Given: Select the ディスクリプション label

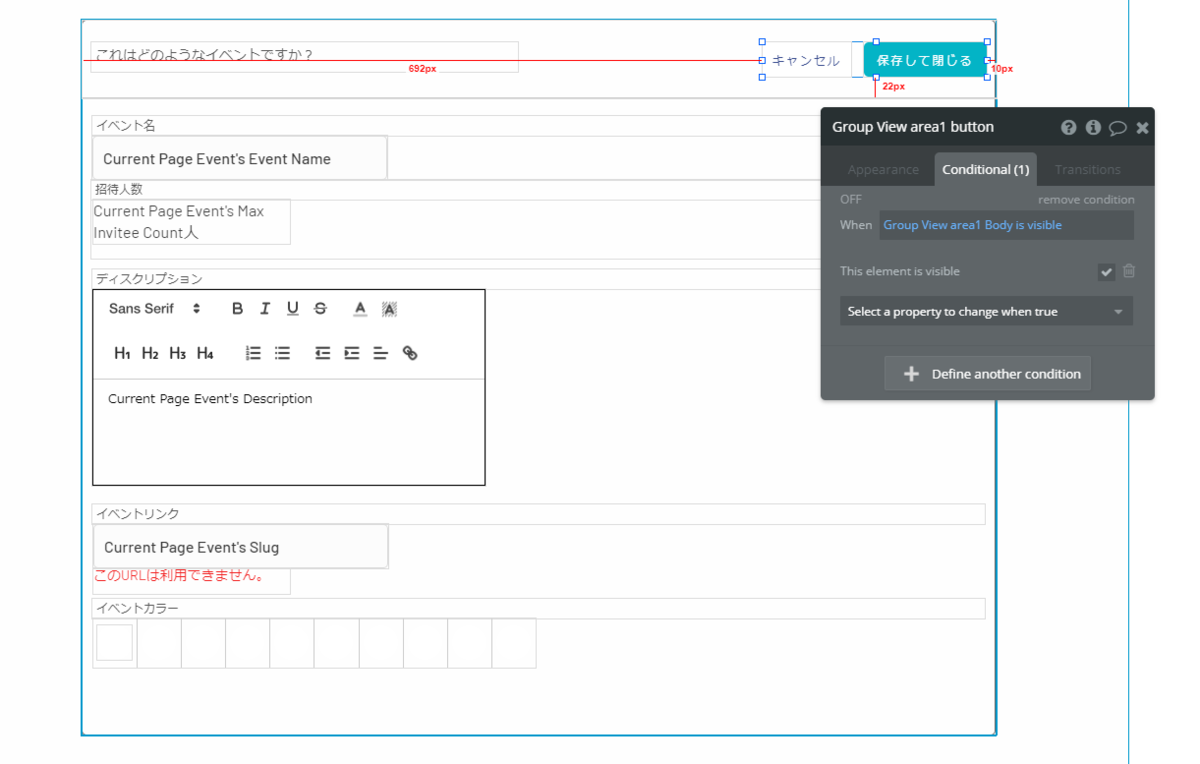Looking at the screenshot, I should [x=149, y=279].
